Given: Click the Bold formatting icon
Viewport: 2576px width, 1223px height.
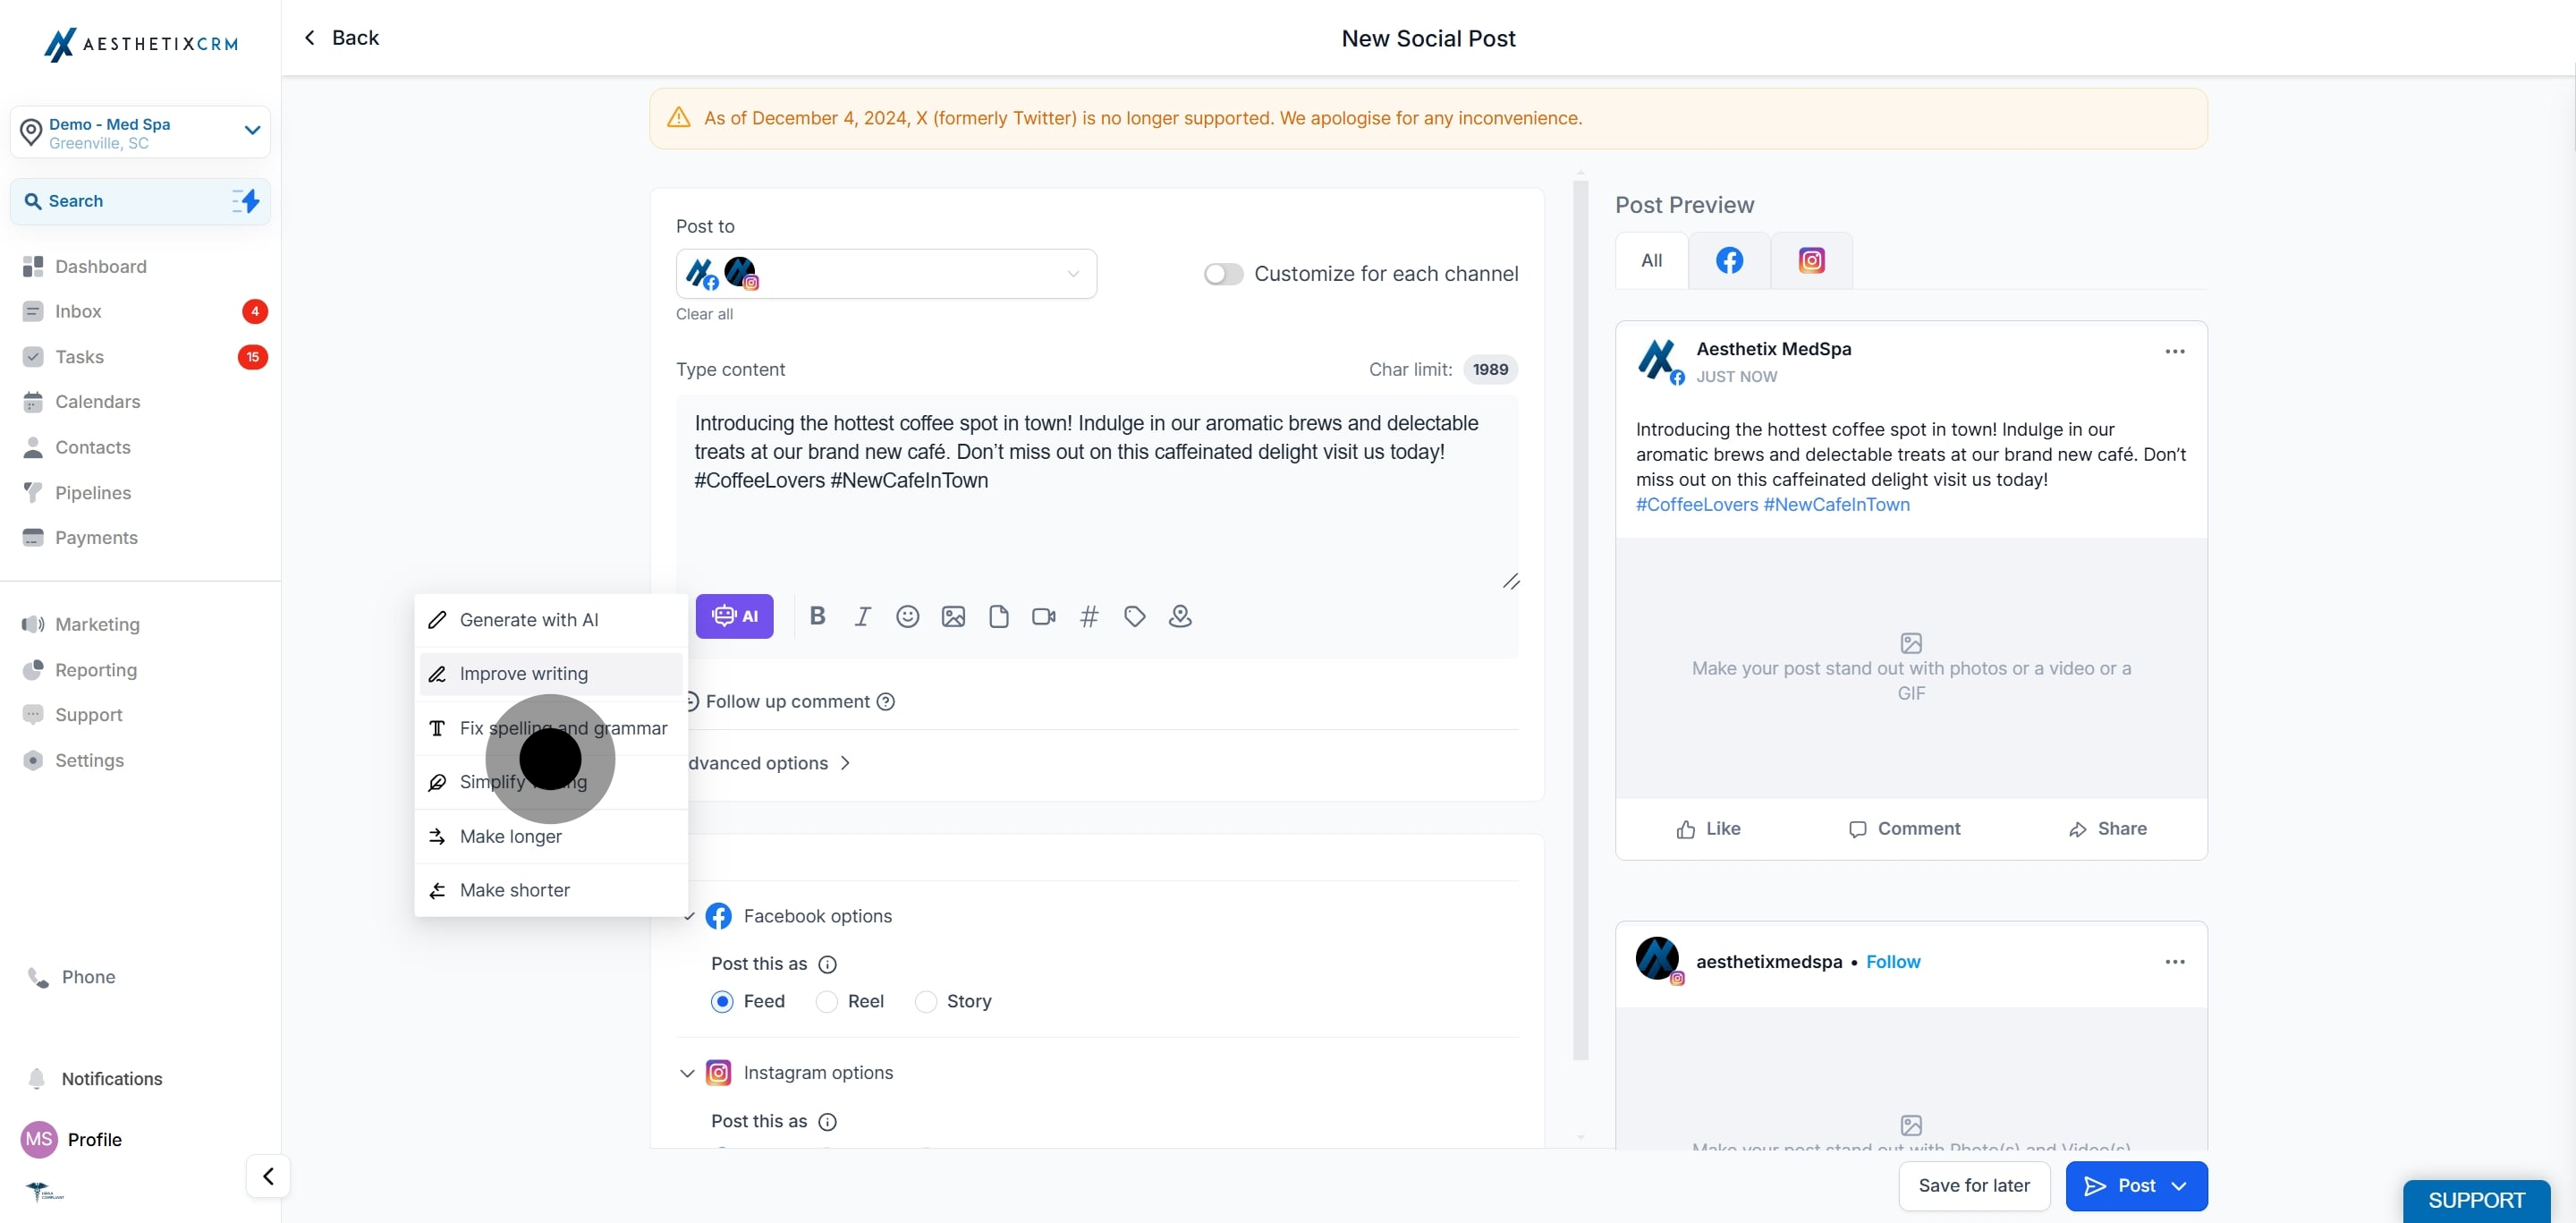Looking at the screenshot, I should [817, 616].
